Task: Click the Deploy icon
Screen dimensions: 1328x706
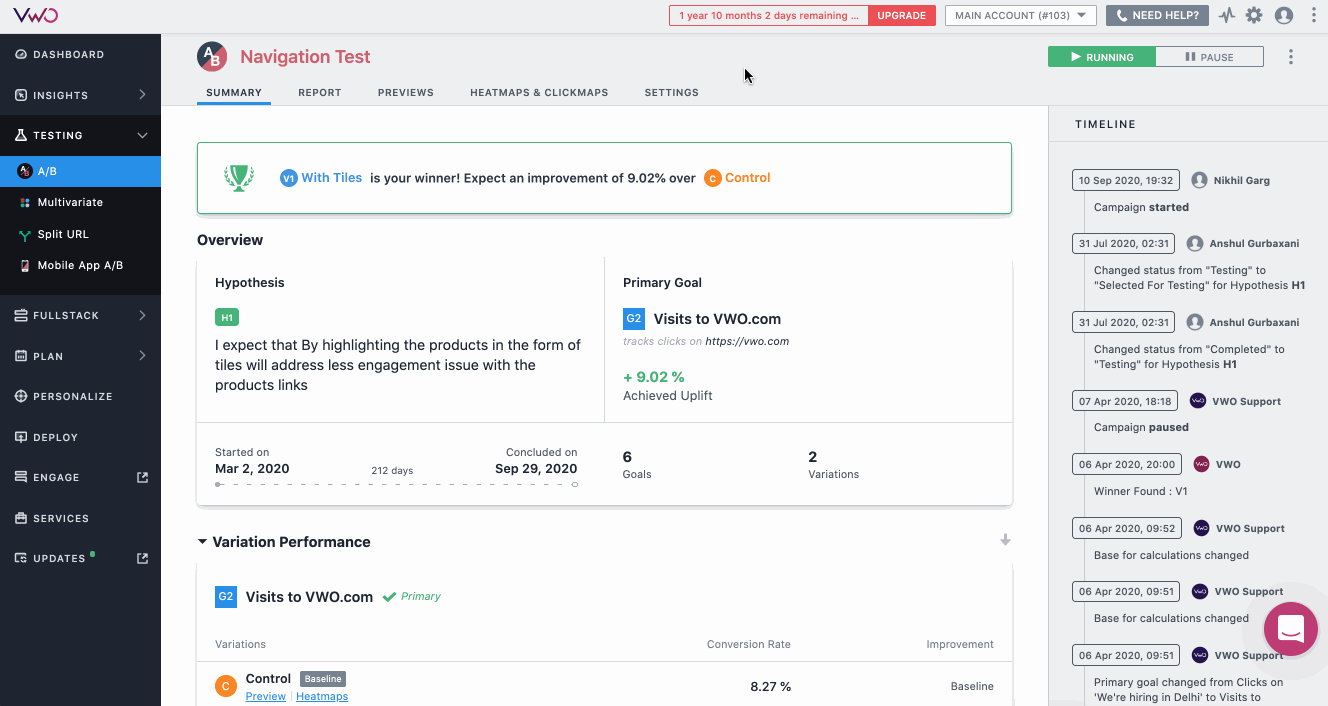Action: coord(21,437)
